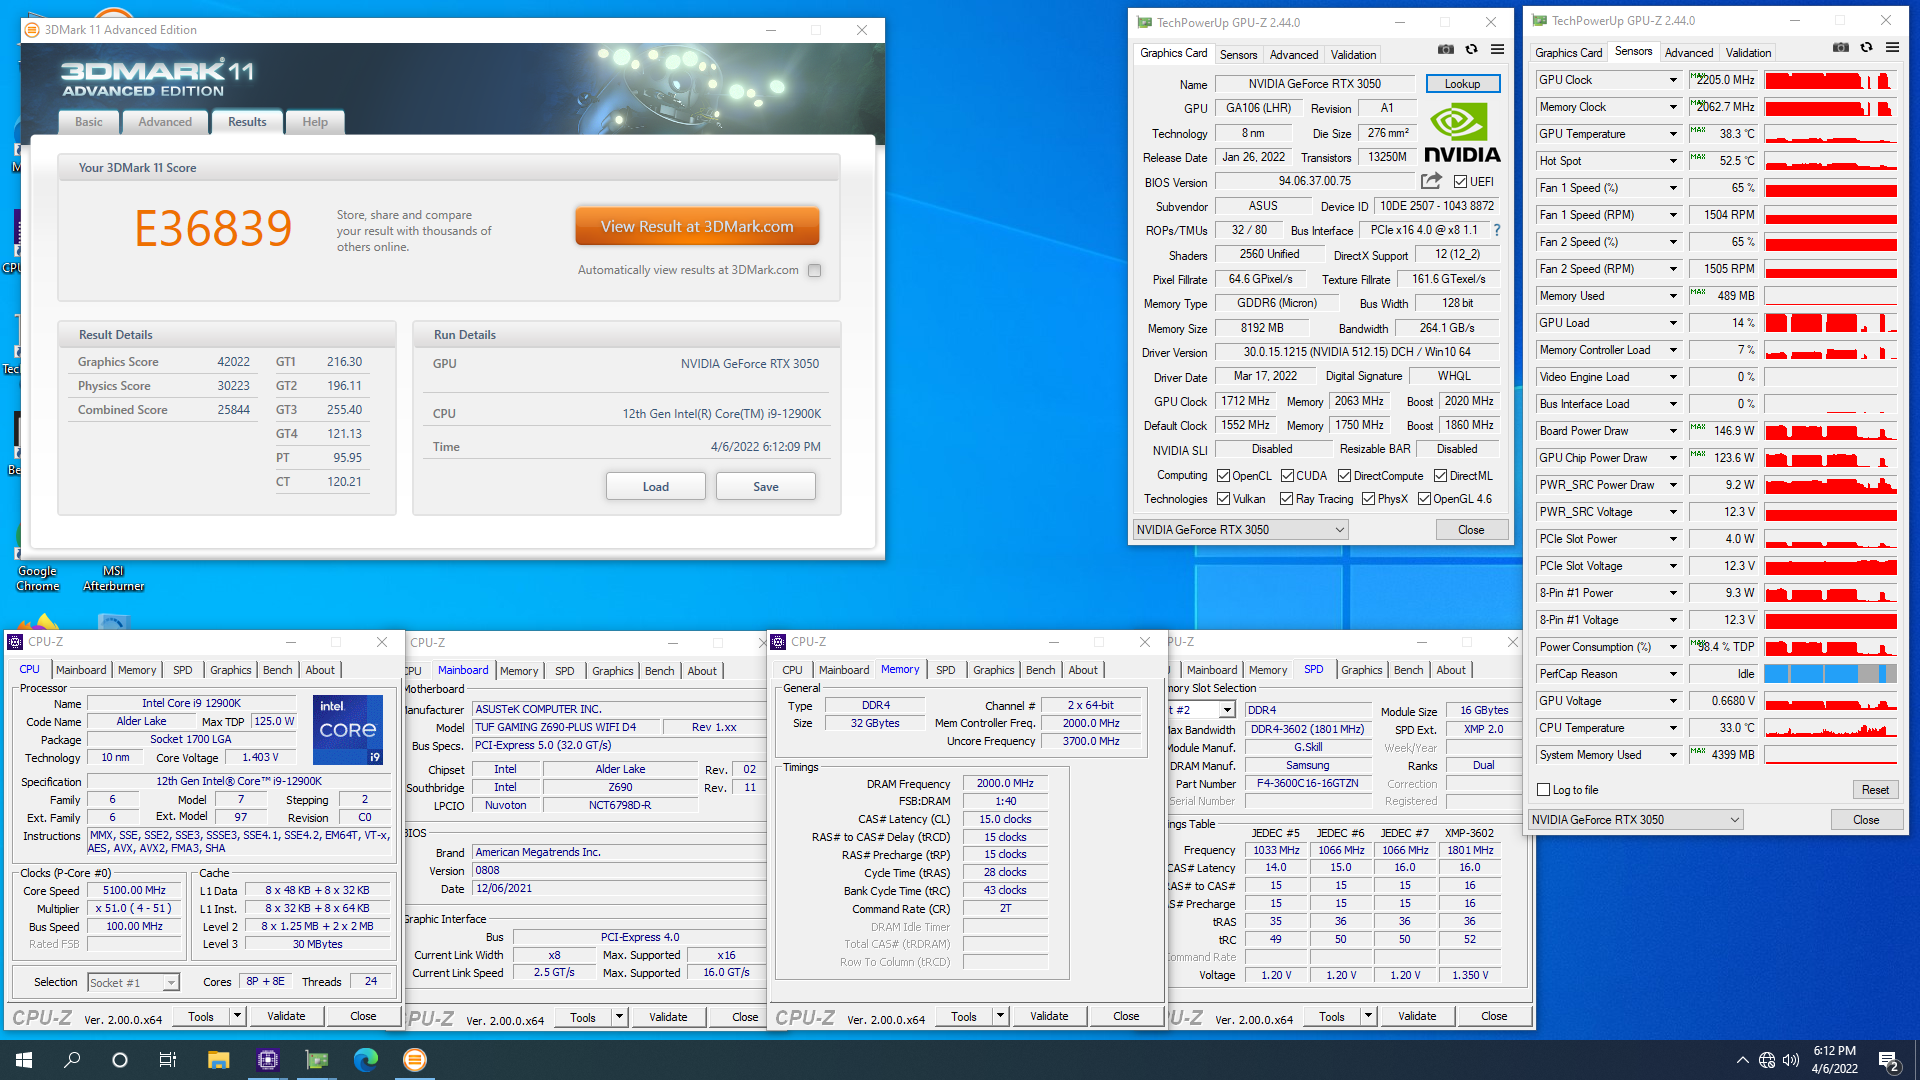Image resolution: width=1920 pixels, height=1080 pixels.
Task: Open Graphics tab in CPU-Z Memory window
Action: click(993, 670)
